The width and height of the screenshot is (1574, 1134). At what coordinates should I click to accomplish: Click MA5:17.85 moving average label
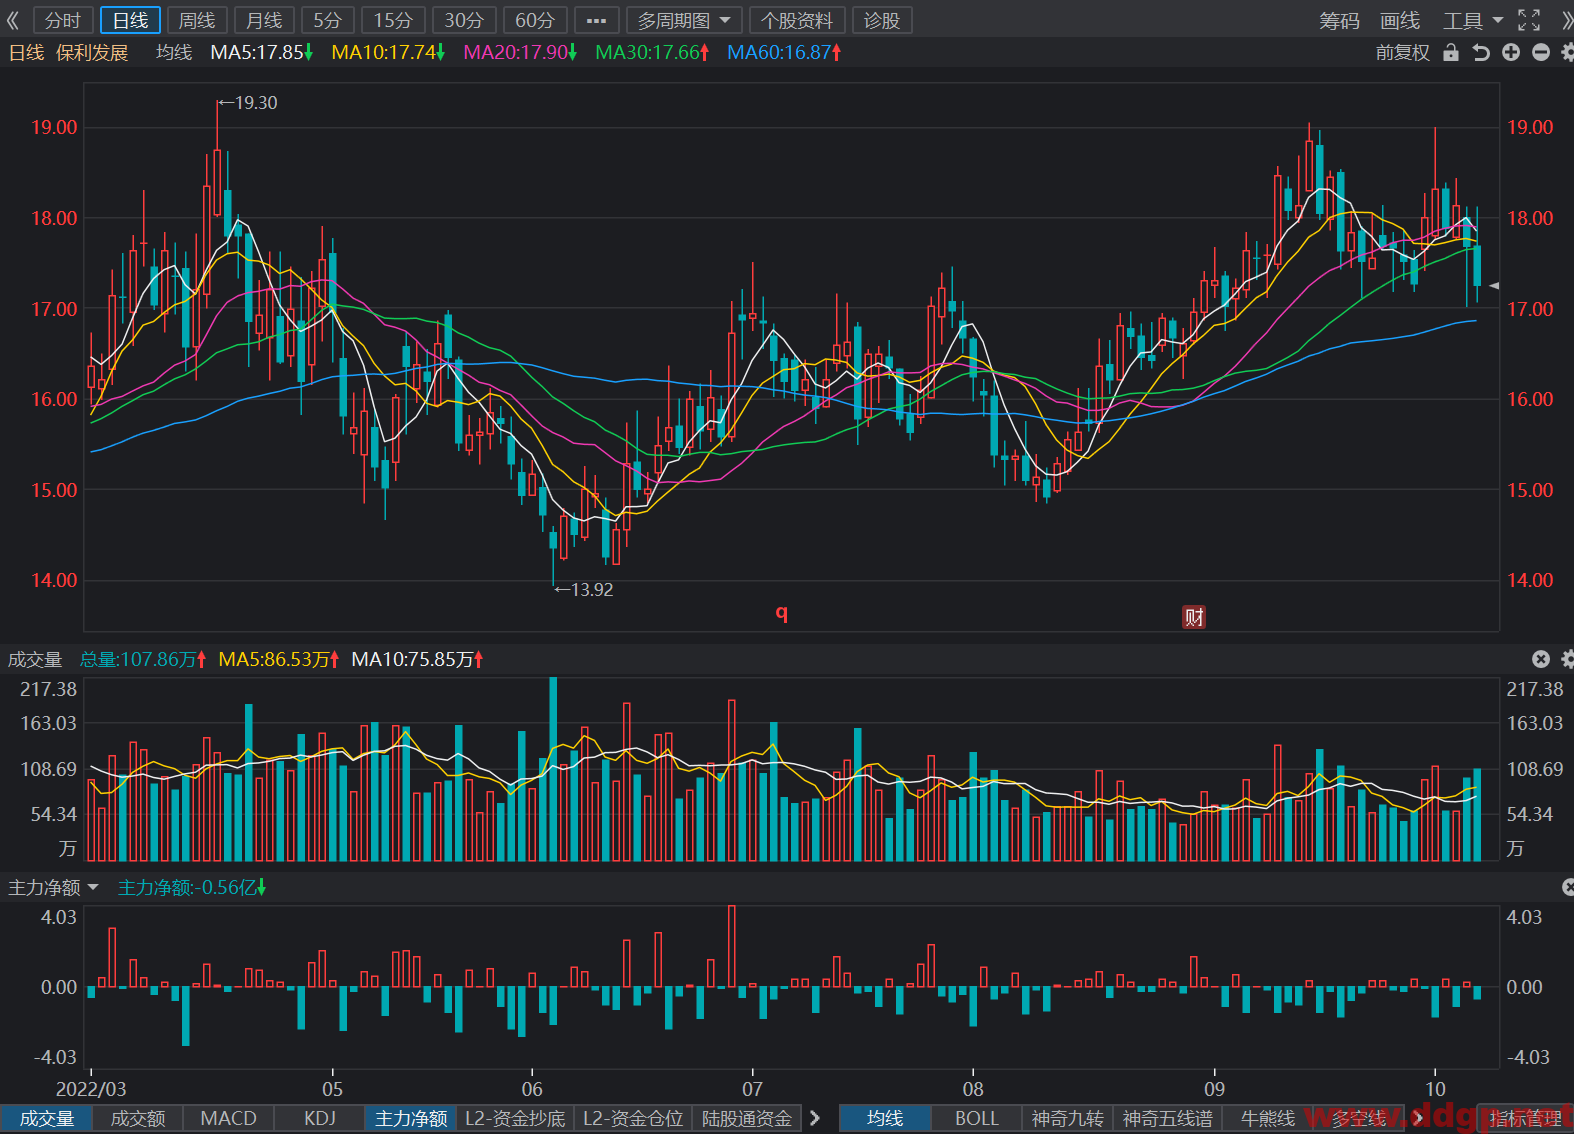point(262,52)
